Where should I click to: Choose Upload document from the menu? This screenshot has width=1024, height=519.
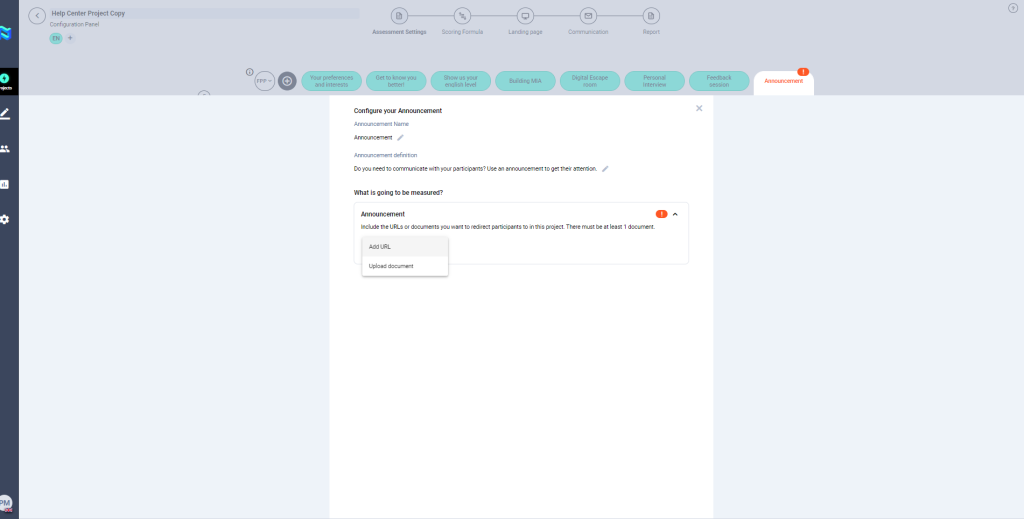click(x=391, y=266)
